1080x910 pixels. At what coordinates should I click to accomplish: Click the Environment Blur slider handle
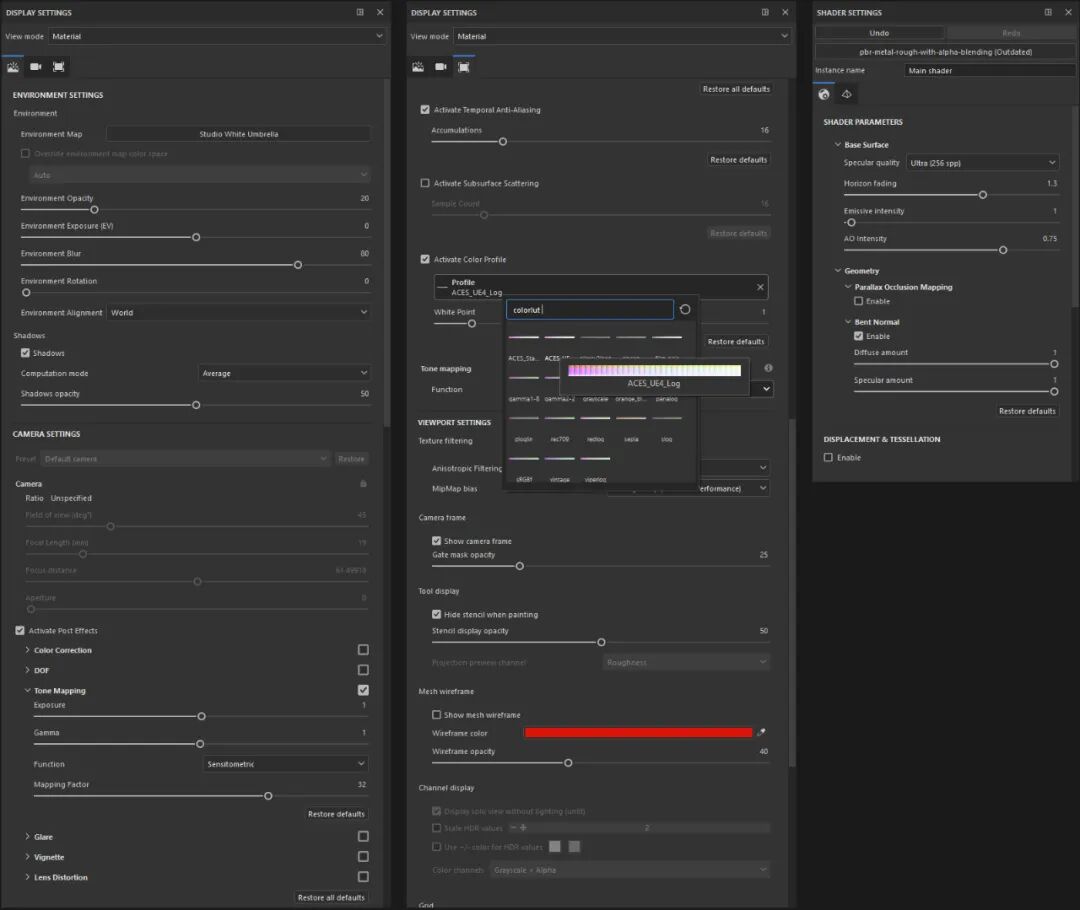click(298, 265)
